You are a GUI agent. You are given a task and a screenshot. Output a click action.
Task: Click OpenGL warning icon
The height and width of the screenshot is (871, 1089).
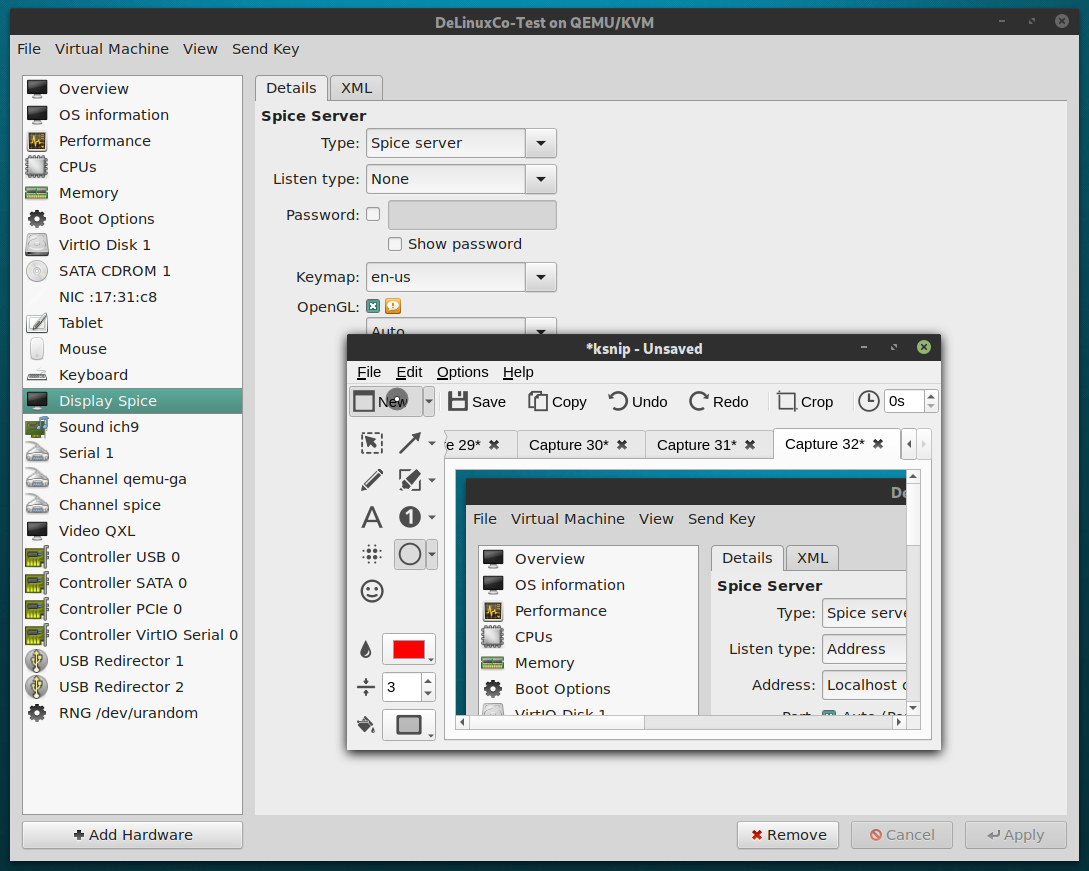393,306
